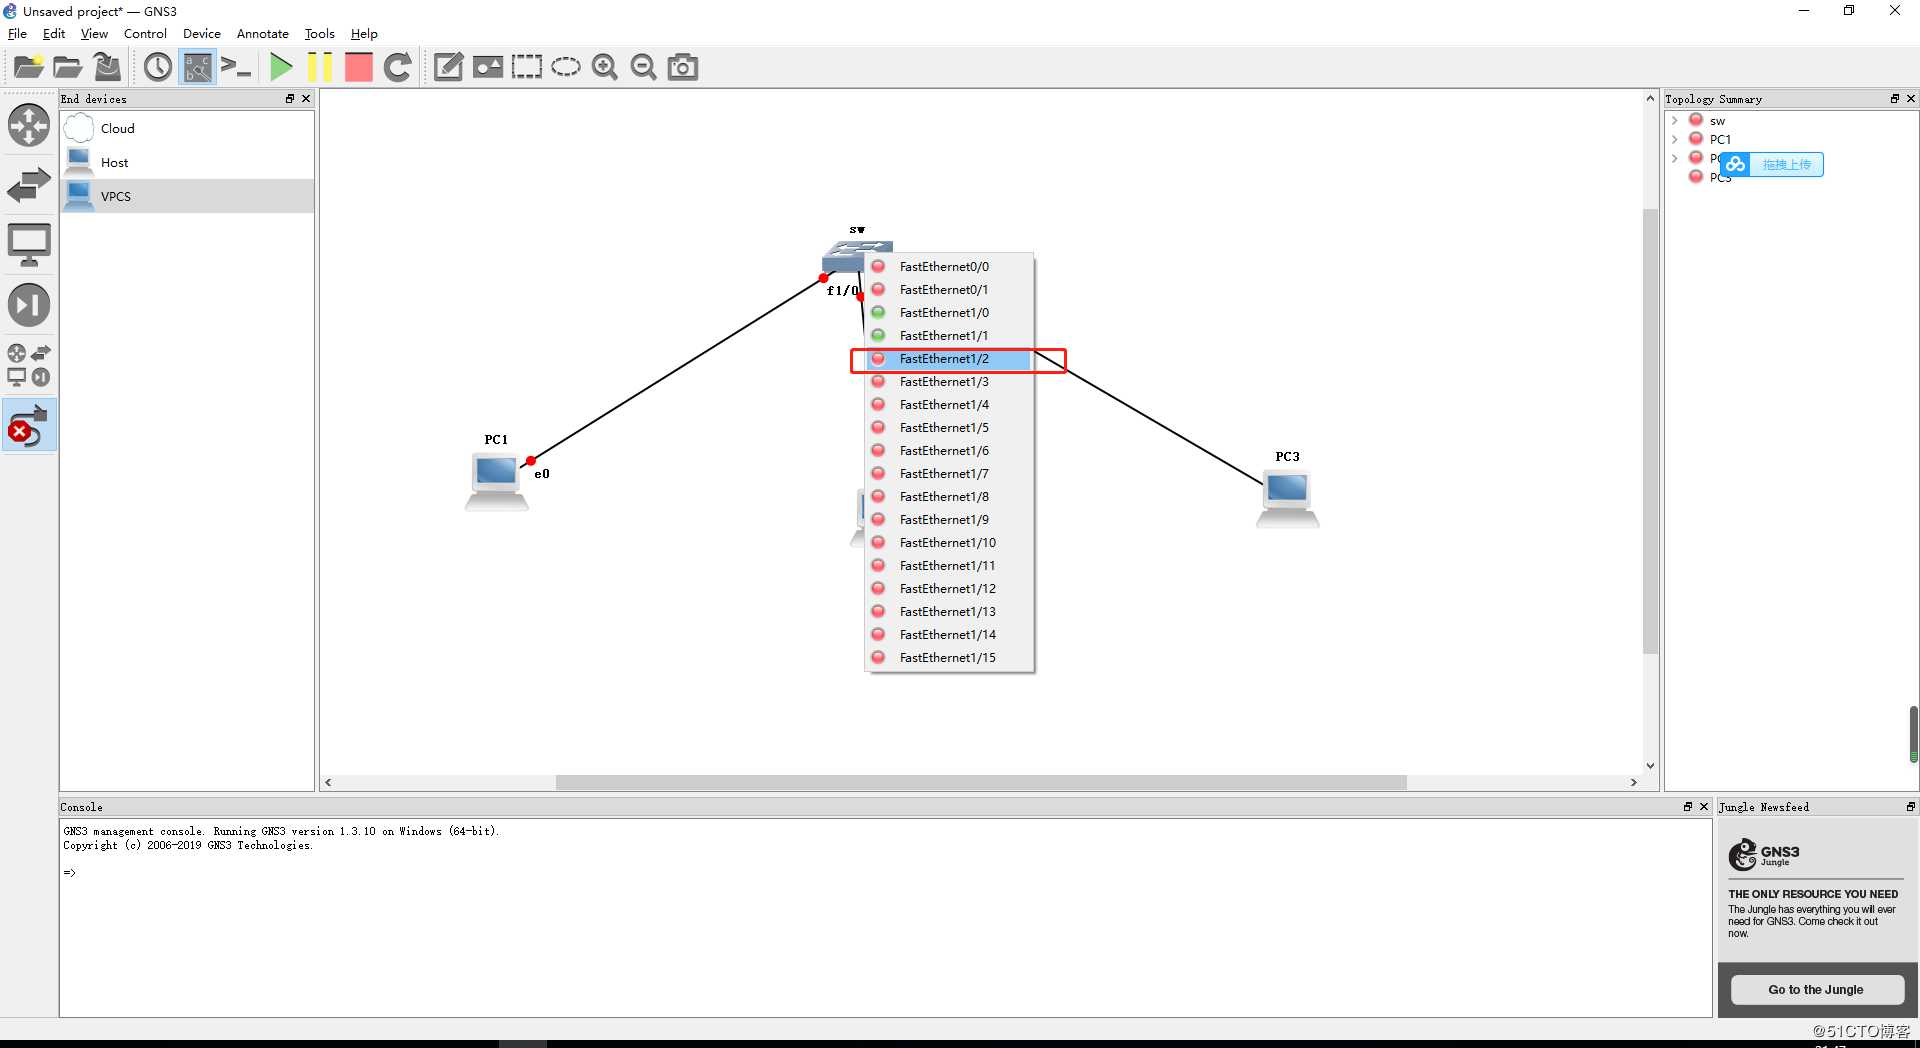Click the Insert picture icon
The height and width of the screenshot is (1048, 1920).
click(x=488, y=67)
